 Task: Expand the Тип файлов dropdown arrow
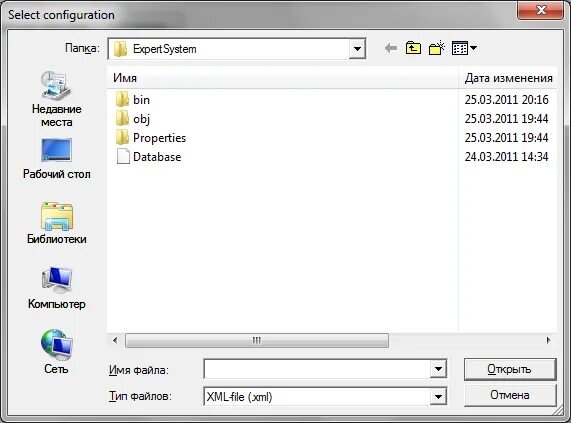tap(438, 396)
